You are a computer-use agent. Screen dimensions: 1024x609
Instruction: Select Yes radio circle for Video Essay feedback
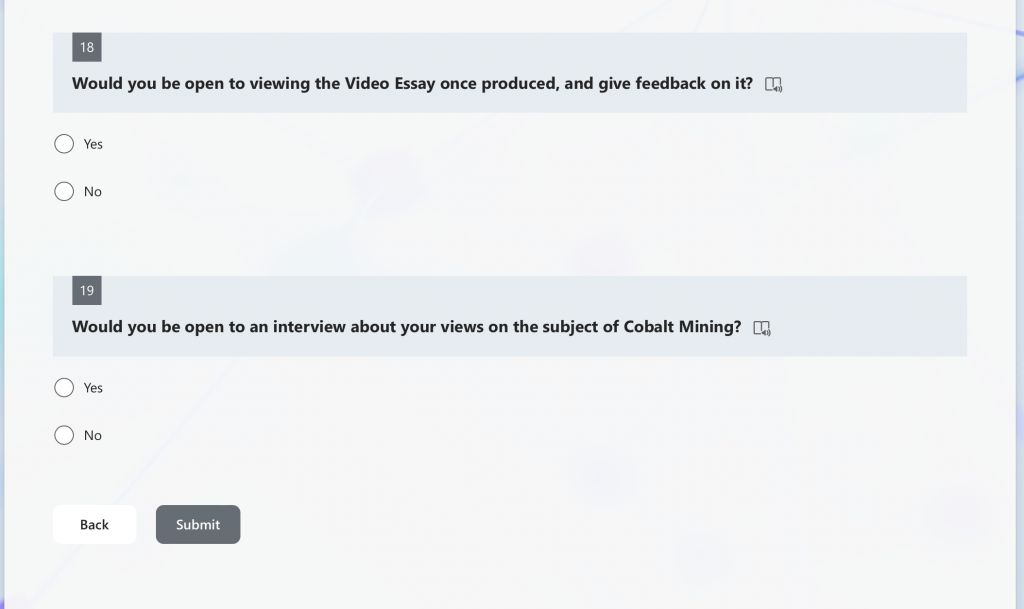tap(64, 144)
